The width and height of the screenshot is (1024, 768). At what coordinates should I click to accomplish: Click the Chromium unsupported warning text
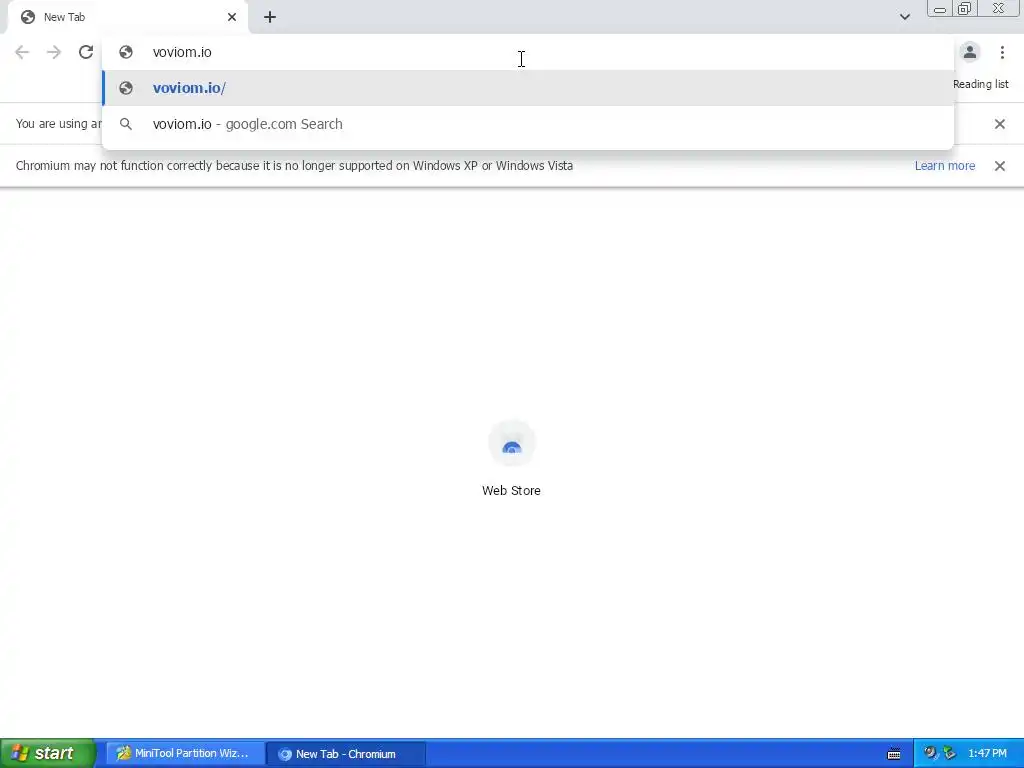294,166
